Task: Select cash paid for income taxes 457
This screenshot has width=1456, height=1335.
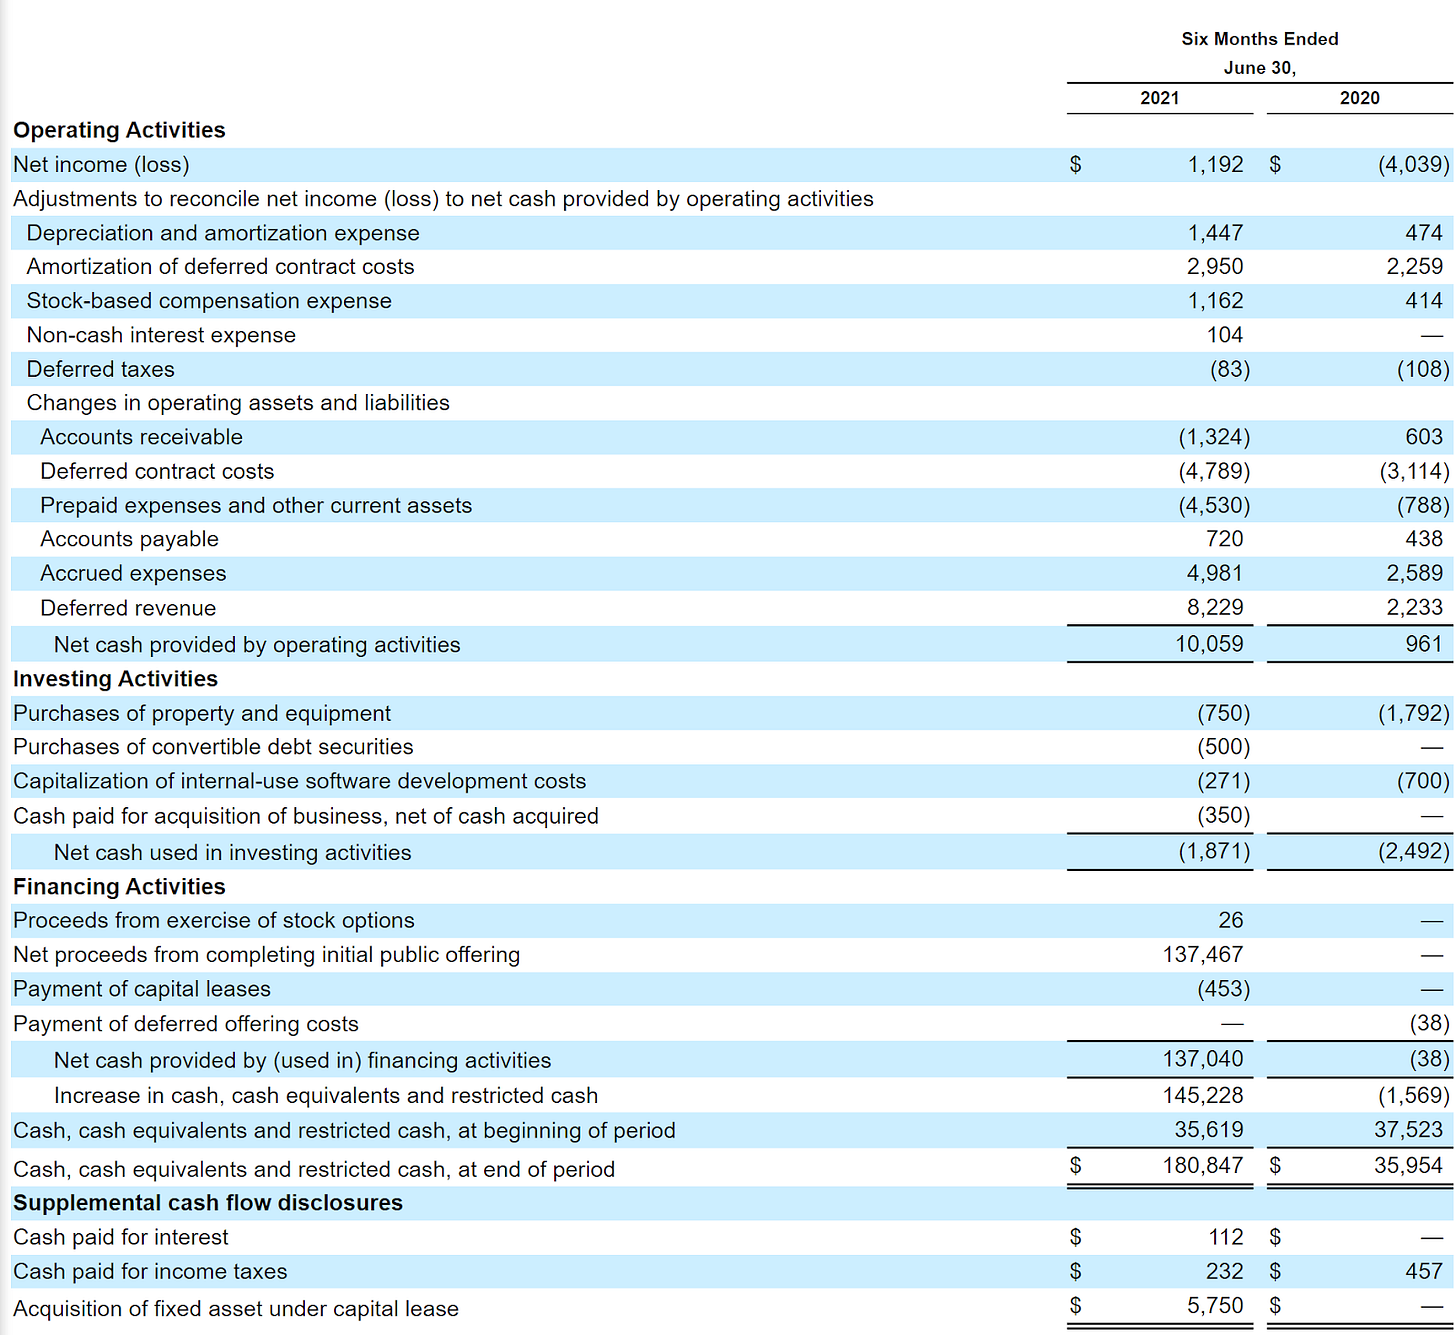Action: [x=1424, y=1271]
